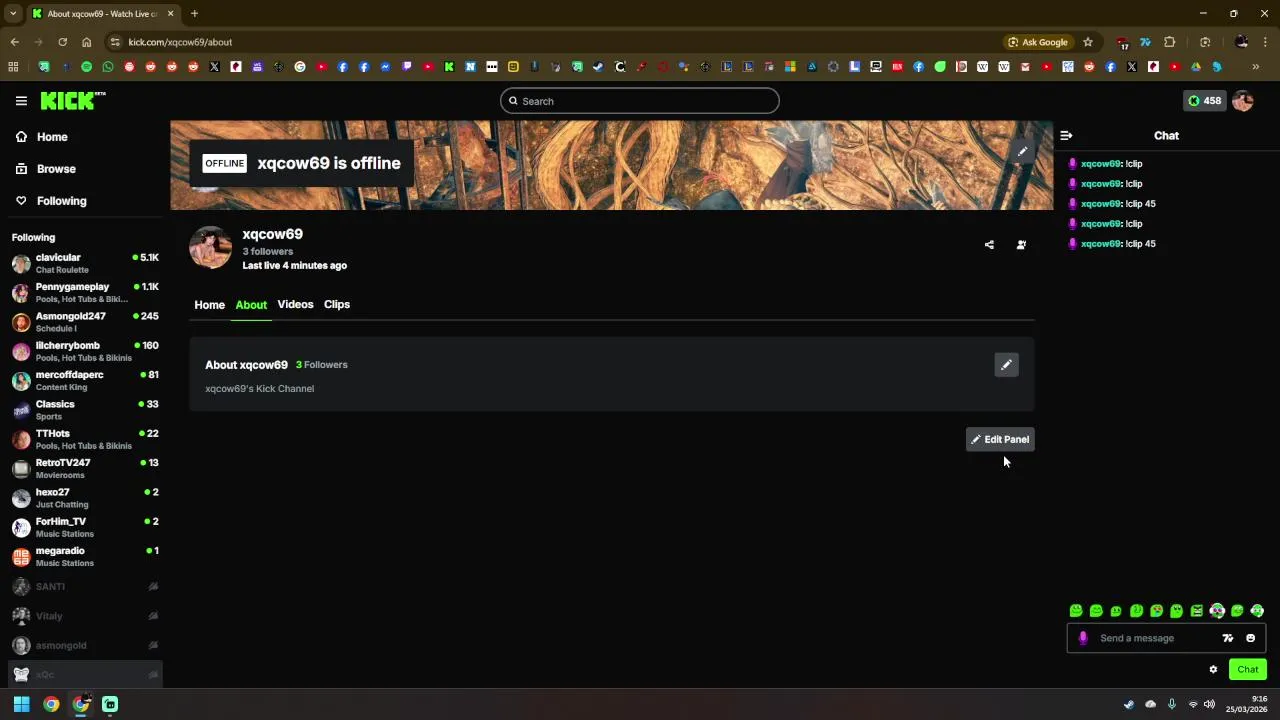1280x720 pixels.
Task: Open the volume control in system tray
Action: pyautogui.click(x=1209, y=704)
